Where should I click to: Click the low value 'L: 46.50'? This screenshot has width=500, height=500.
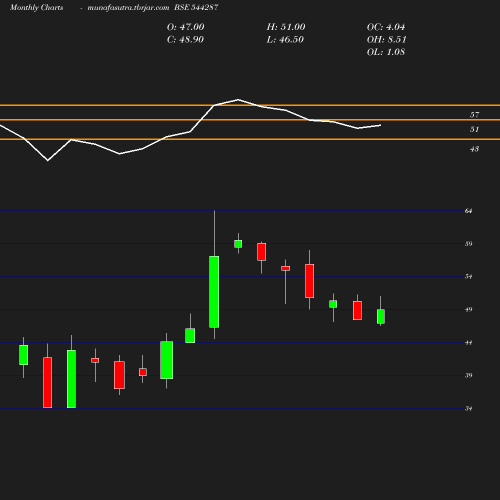(285, 40)
